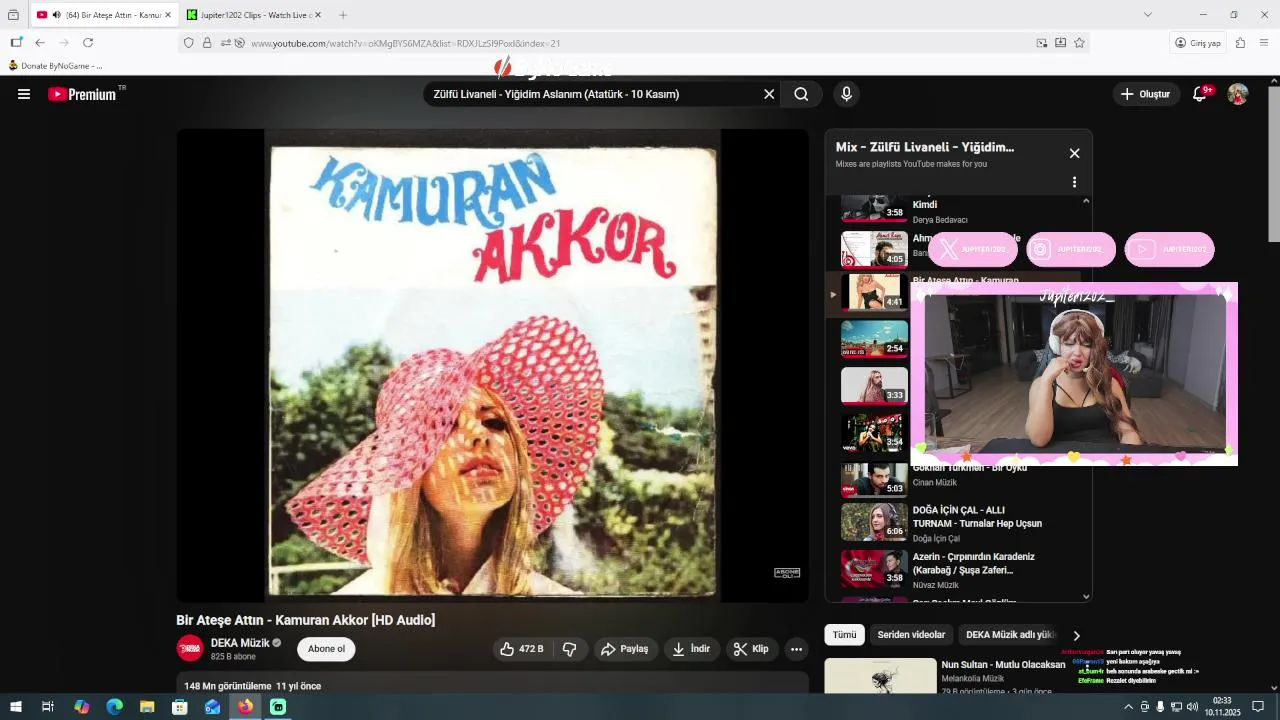Viewport: 1280px width, 720px height.
Task: Subscribe with Abone ol button
Action: [x=326, y=649]
